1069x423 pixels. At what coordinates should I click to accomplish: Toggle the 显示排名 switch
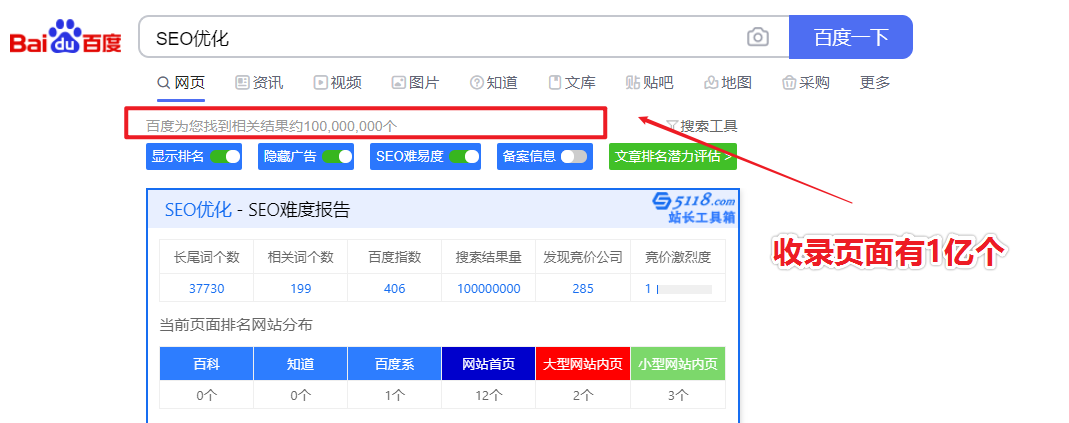point(225,156)
